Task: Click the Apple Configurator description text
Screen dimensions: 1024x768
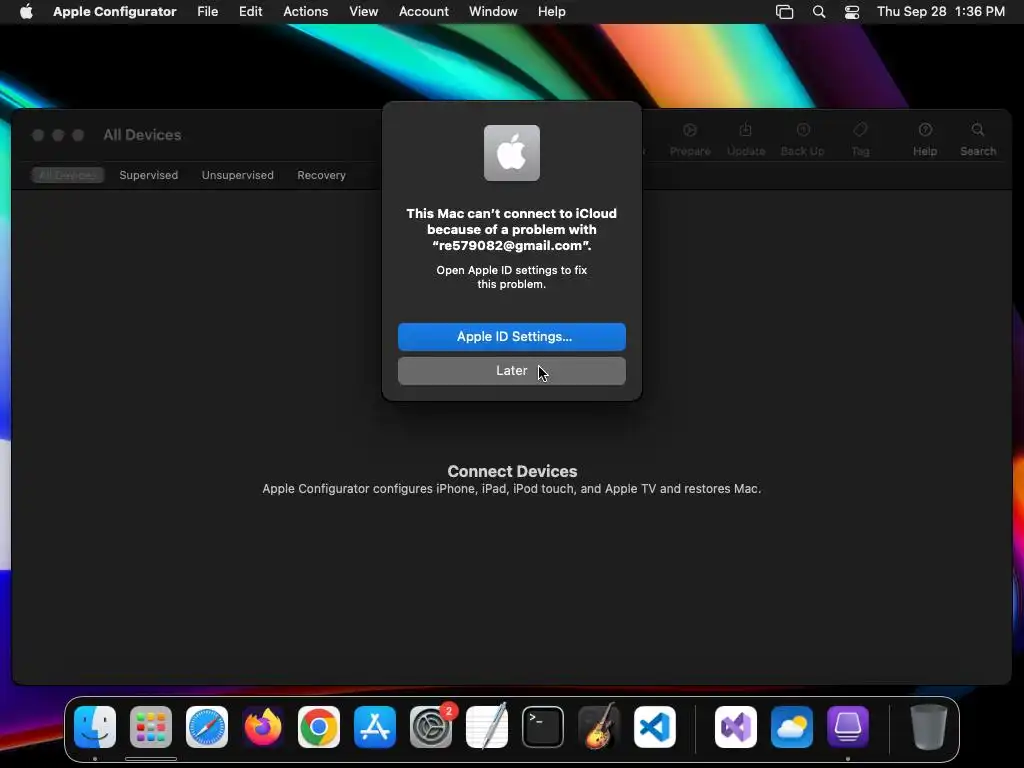Action: [511, 488]
